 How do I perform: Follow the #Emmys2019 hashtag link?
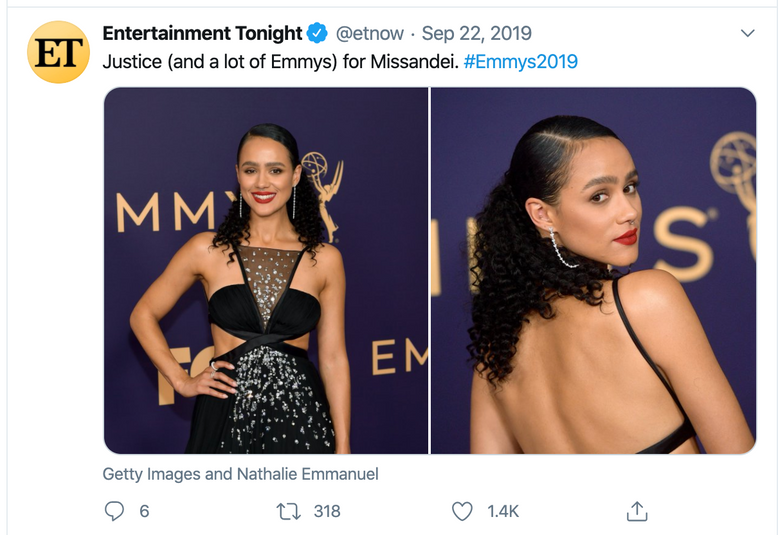(520, 61)
